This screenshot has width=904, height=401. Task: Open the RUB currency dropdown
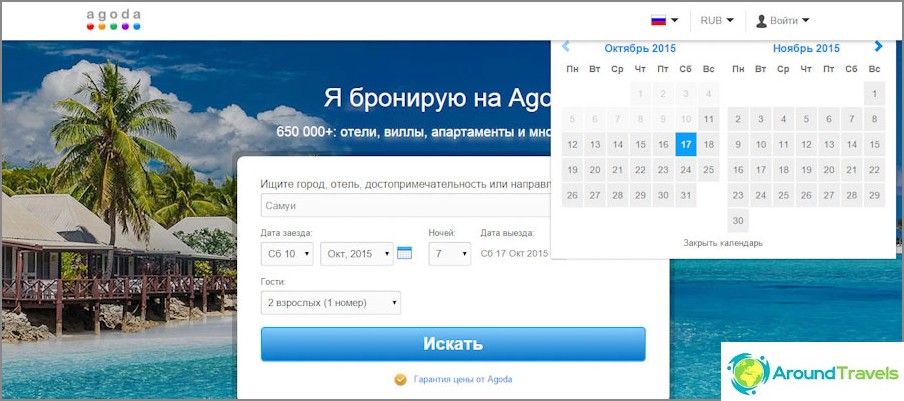pos(717,20)
